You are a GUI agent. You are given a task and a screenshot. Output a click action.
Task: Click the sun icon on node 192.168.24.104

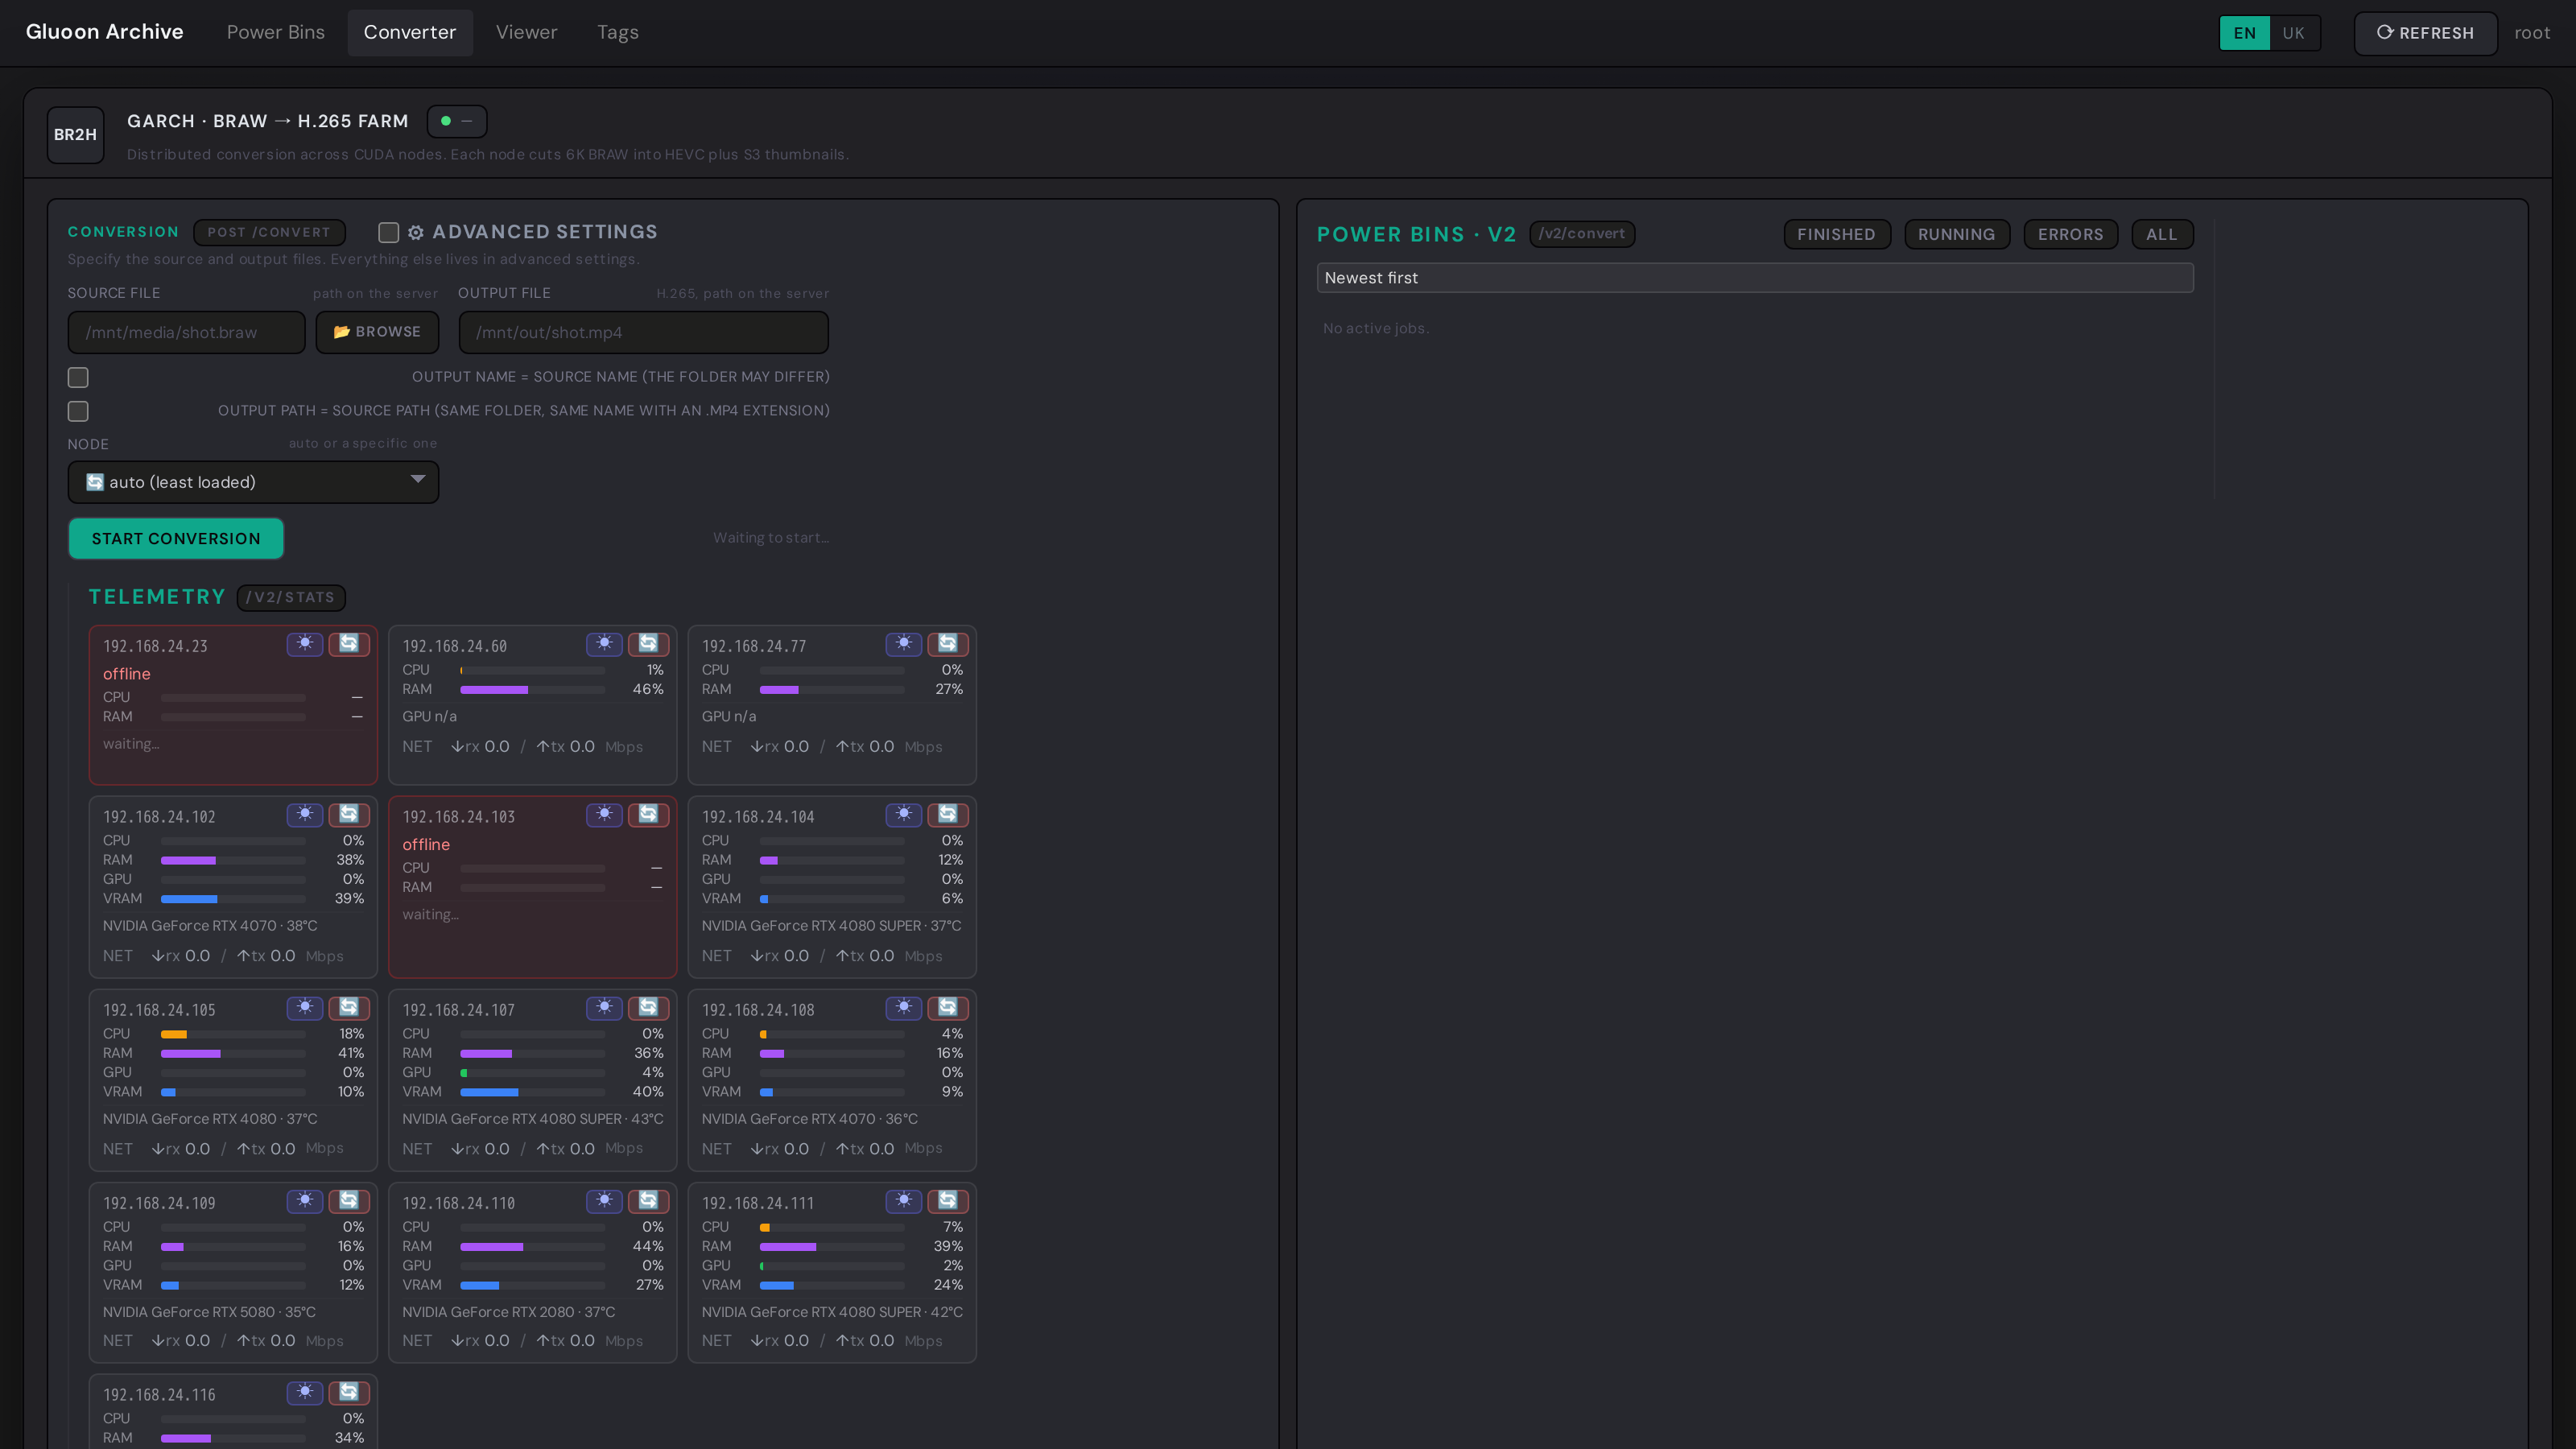pyautogui.click(x=904, y=815)
